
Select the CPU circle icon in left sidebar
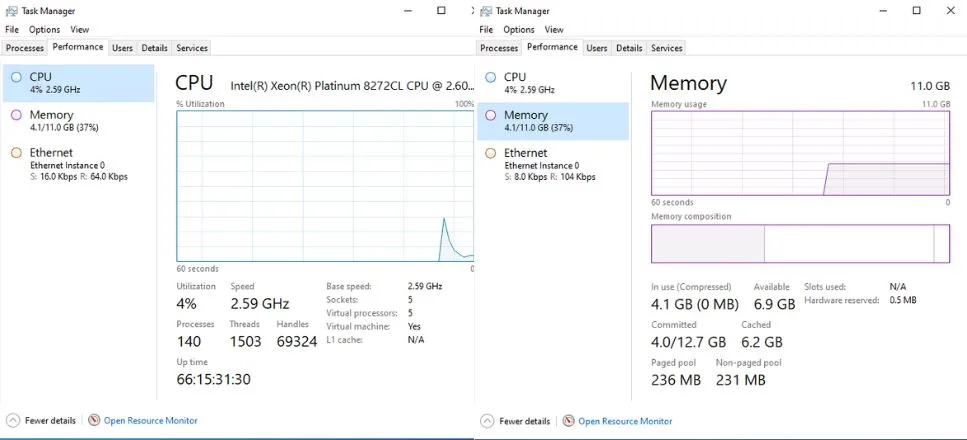(17, 77)
